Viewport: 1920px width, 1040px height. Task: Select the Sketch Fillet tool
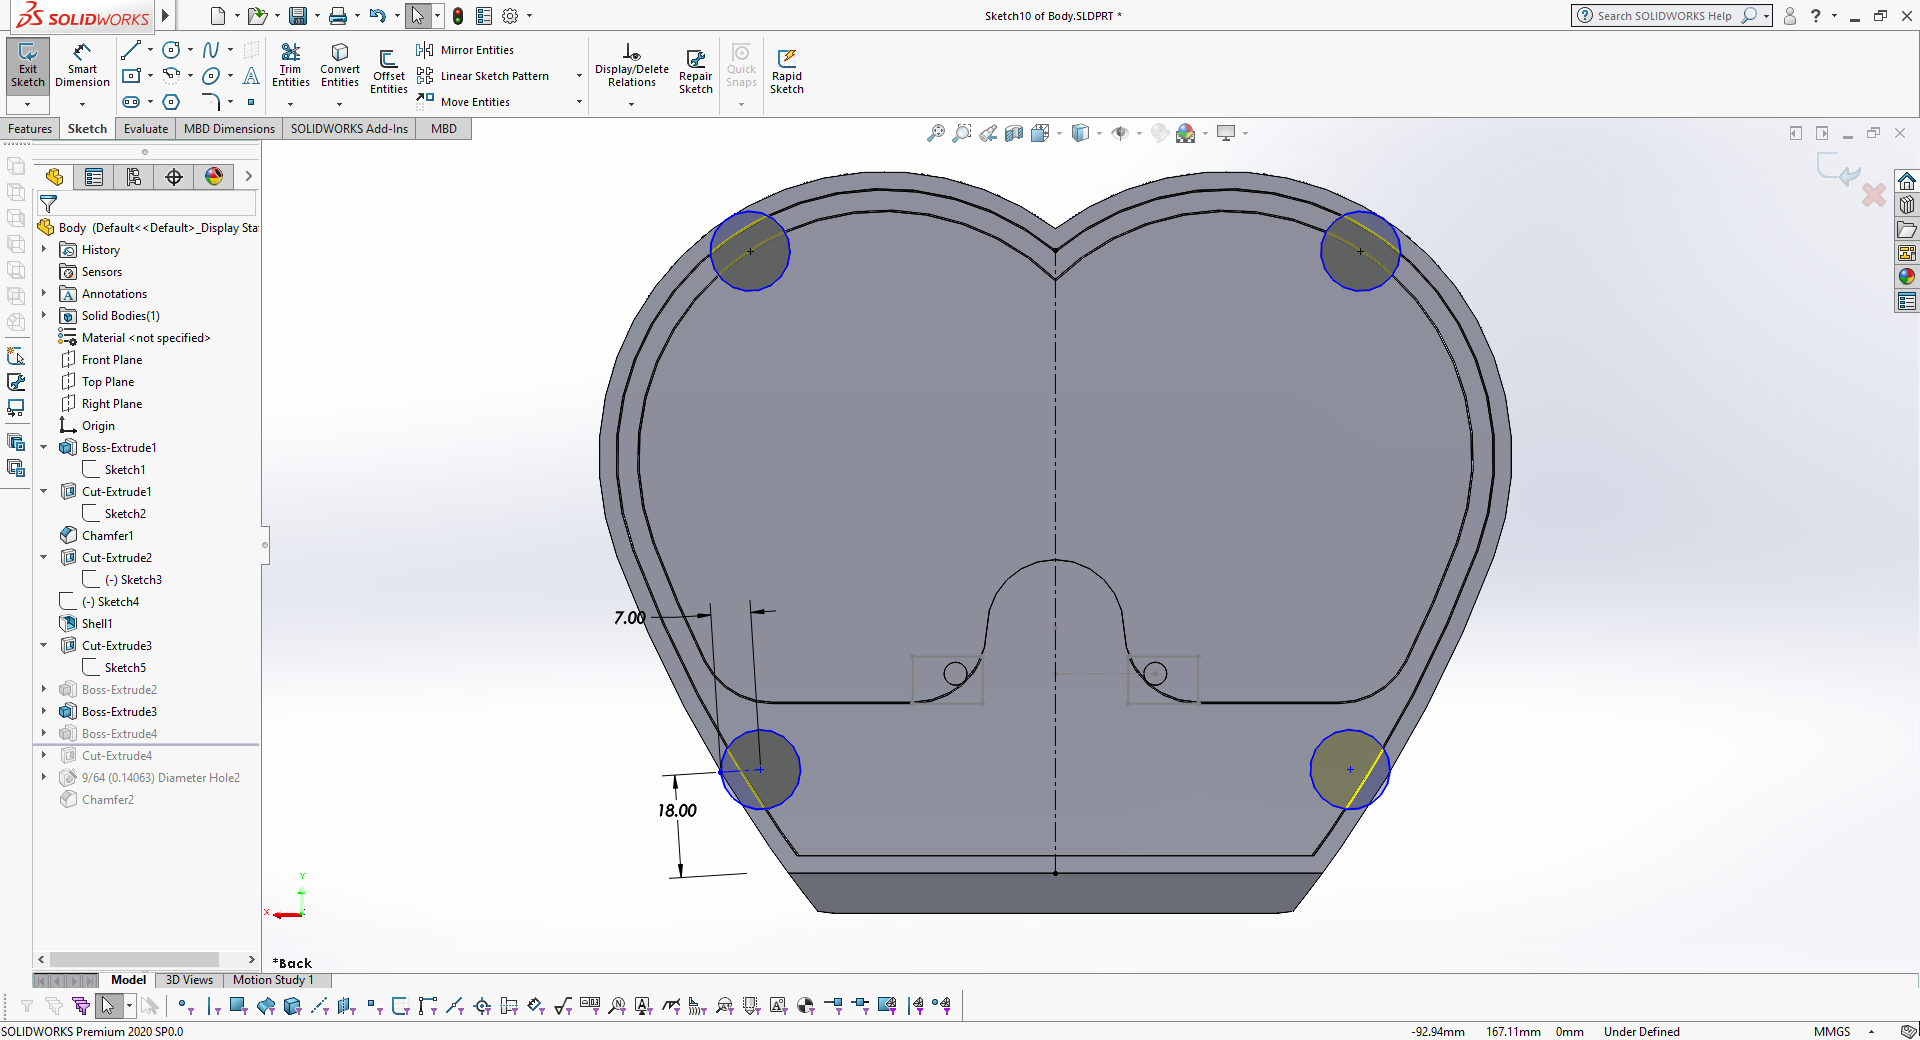[x=211, y=102]
